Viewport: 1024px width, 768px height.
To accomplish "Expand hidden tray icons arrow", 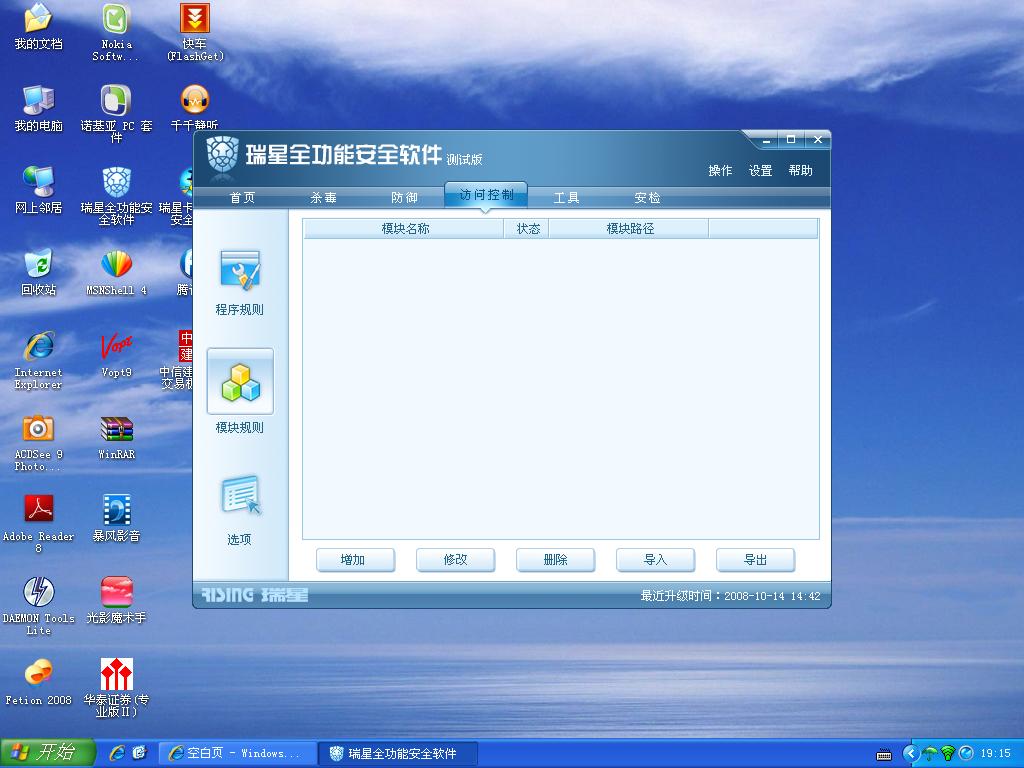I will [910, 754].
